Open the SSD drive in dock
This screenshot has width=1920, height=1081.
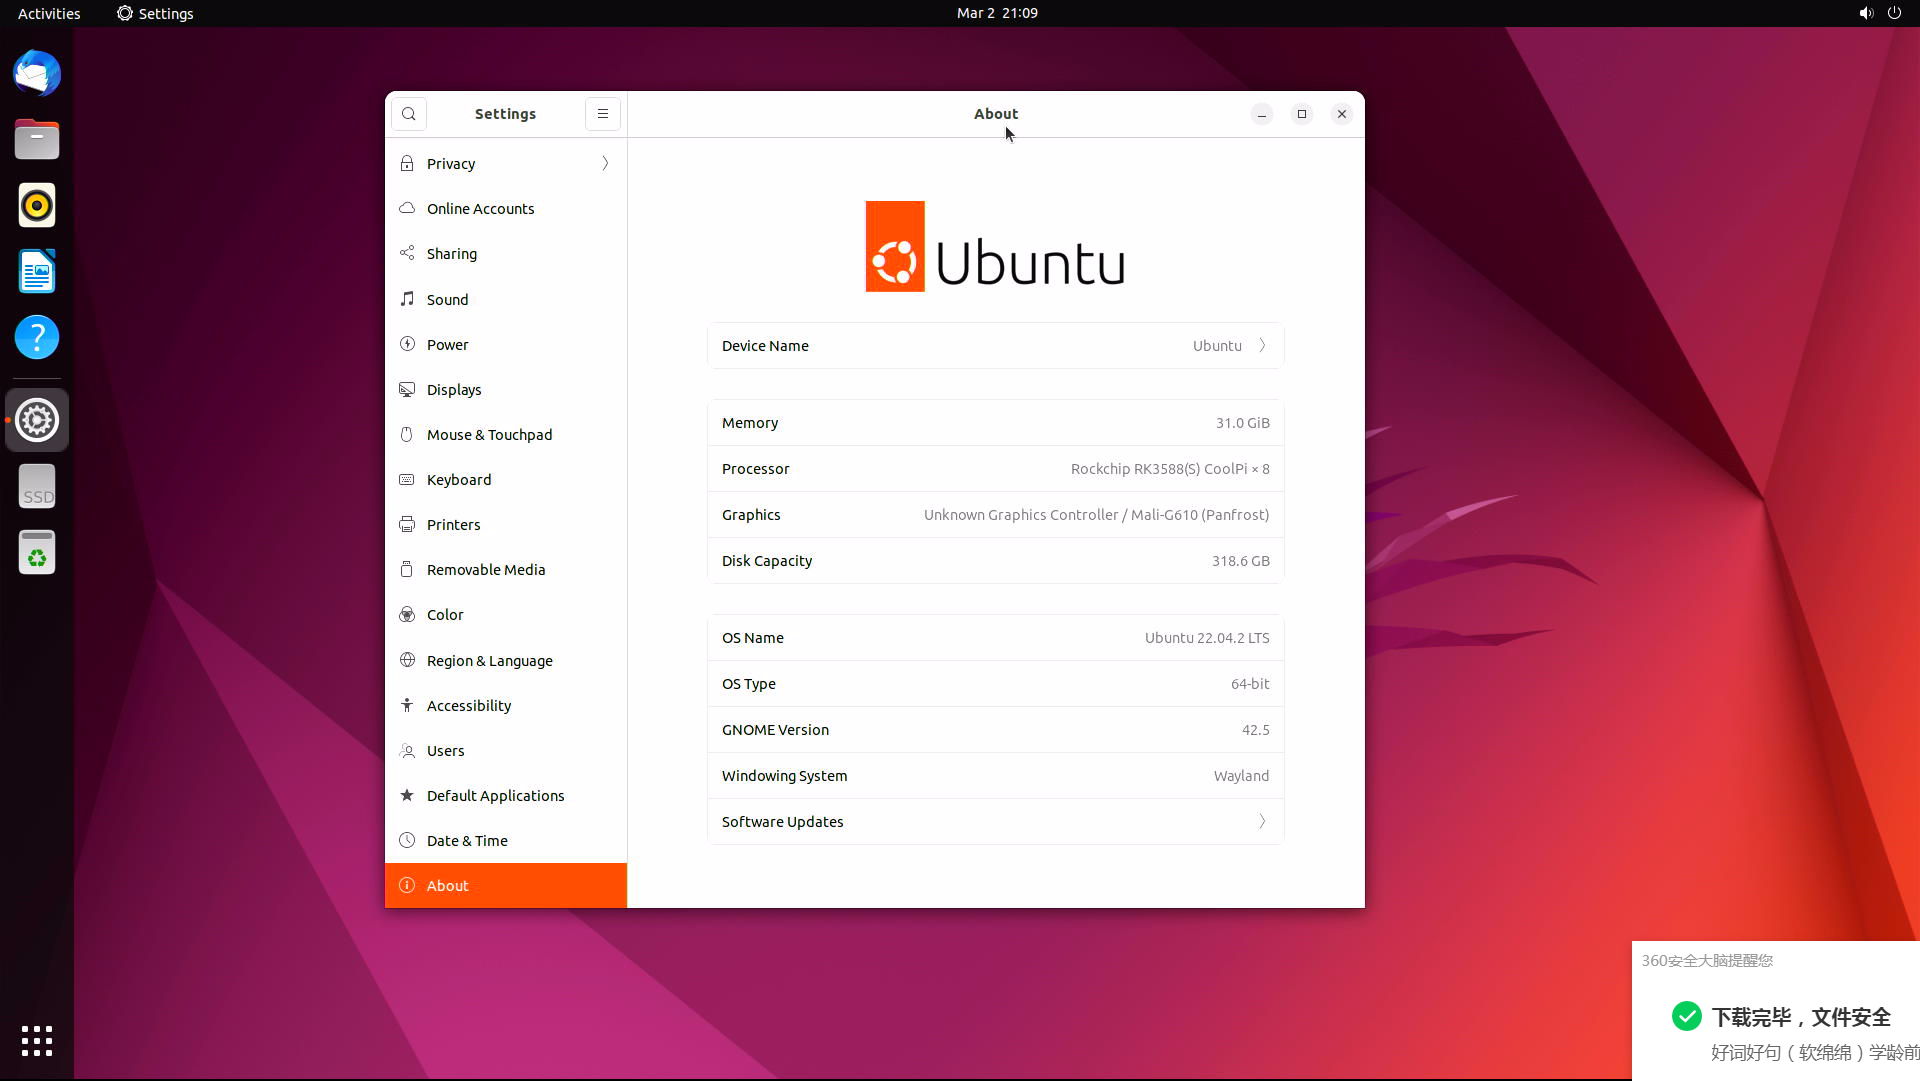(x=37, y=486)
